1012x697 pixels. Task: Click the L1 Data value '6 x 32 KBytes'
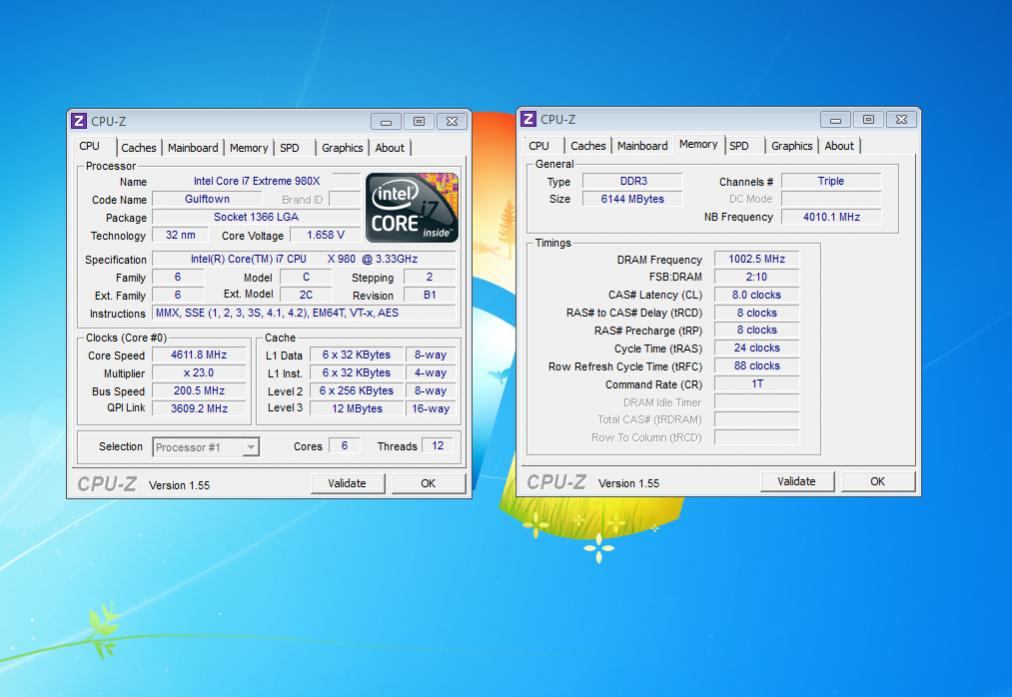tap(356, 355)
